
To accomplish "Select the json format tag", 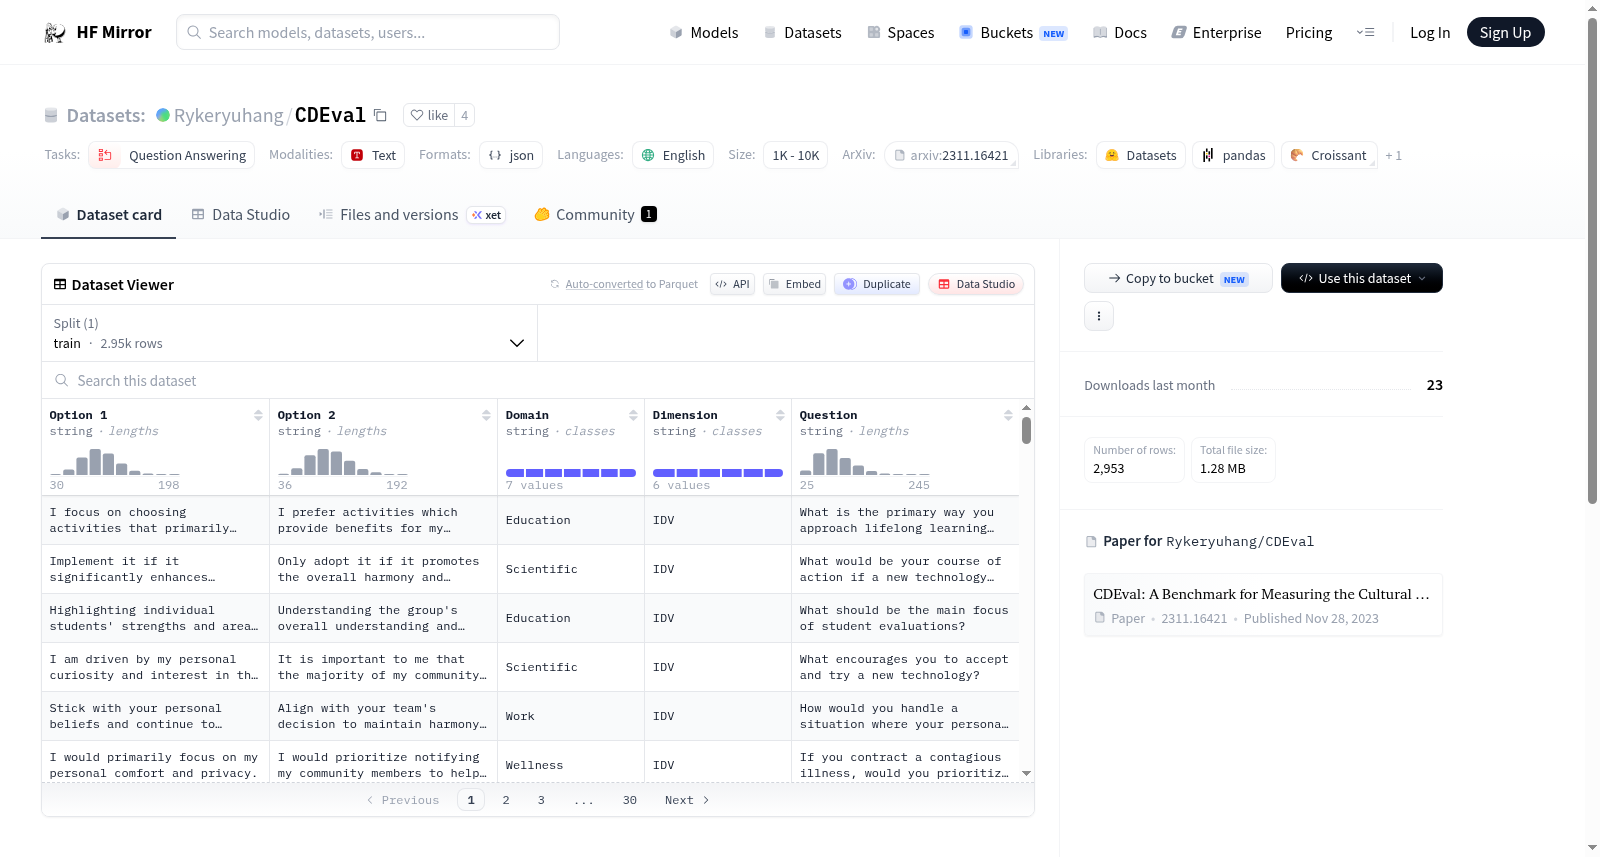I will pyautogui.click(x=511, y=155).
